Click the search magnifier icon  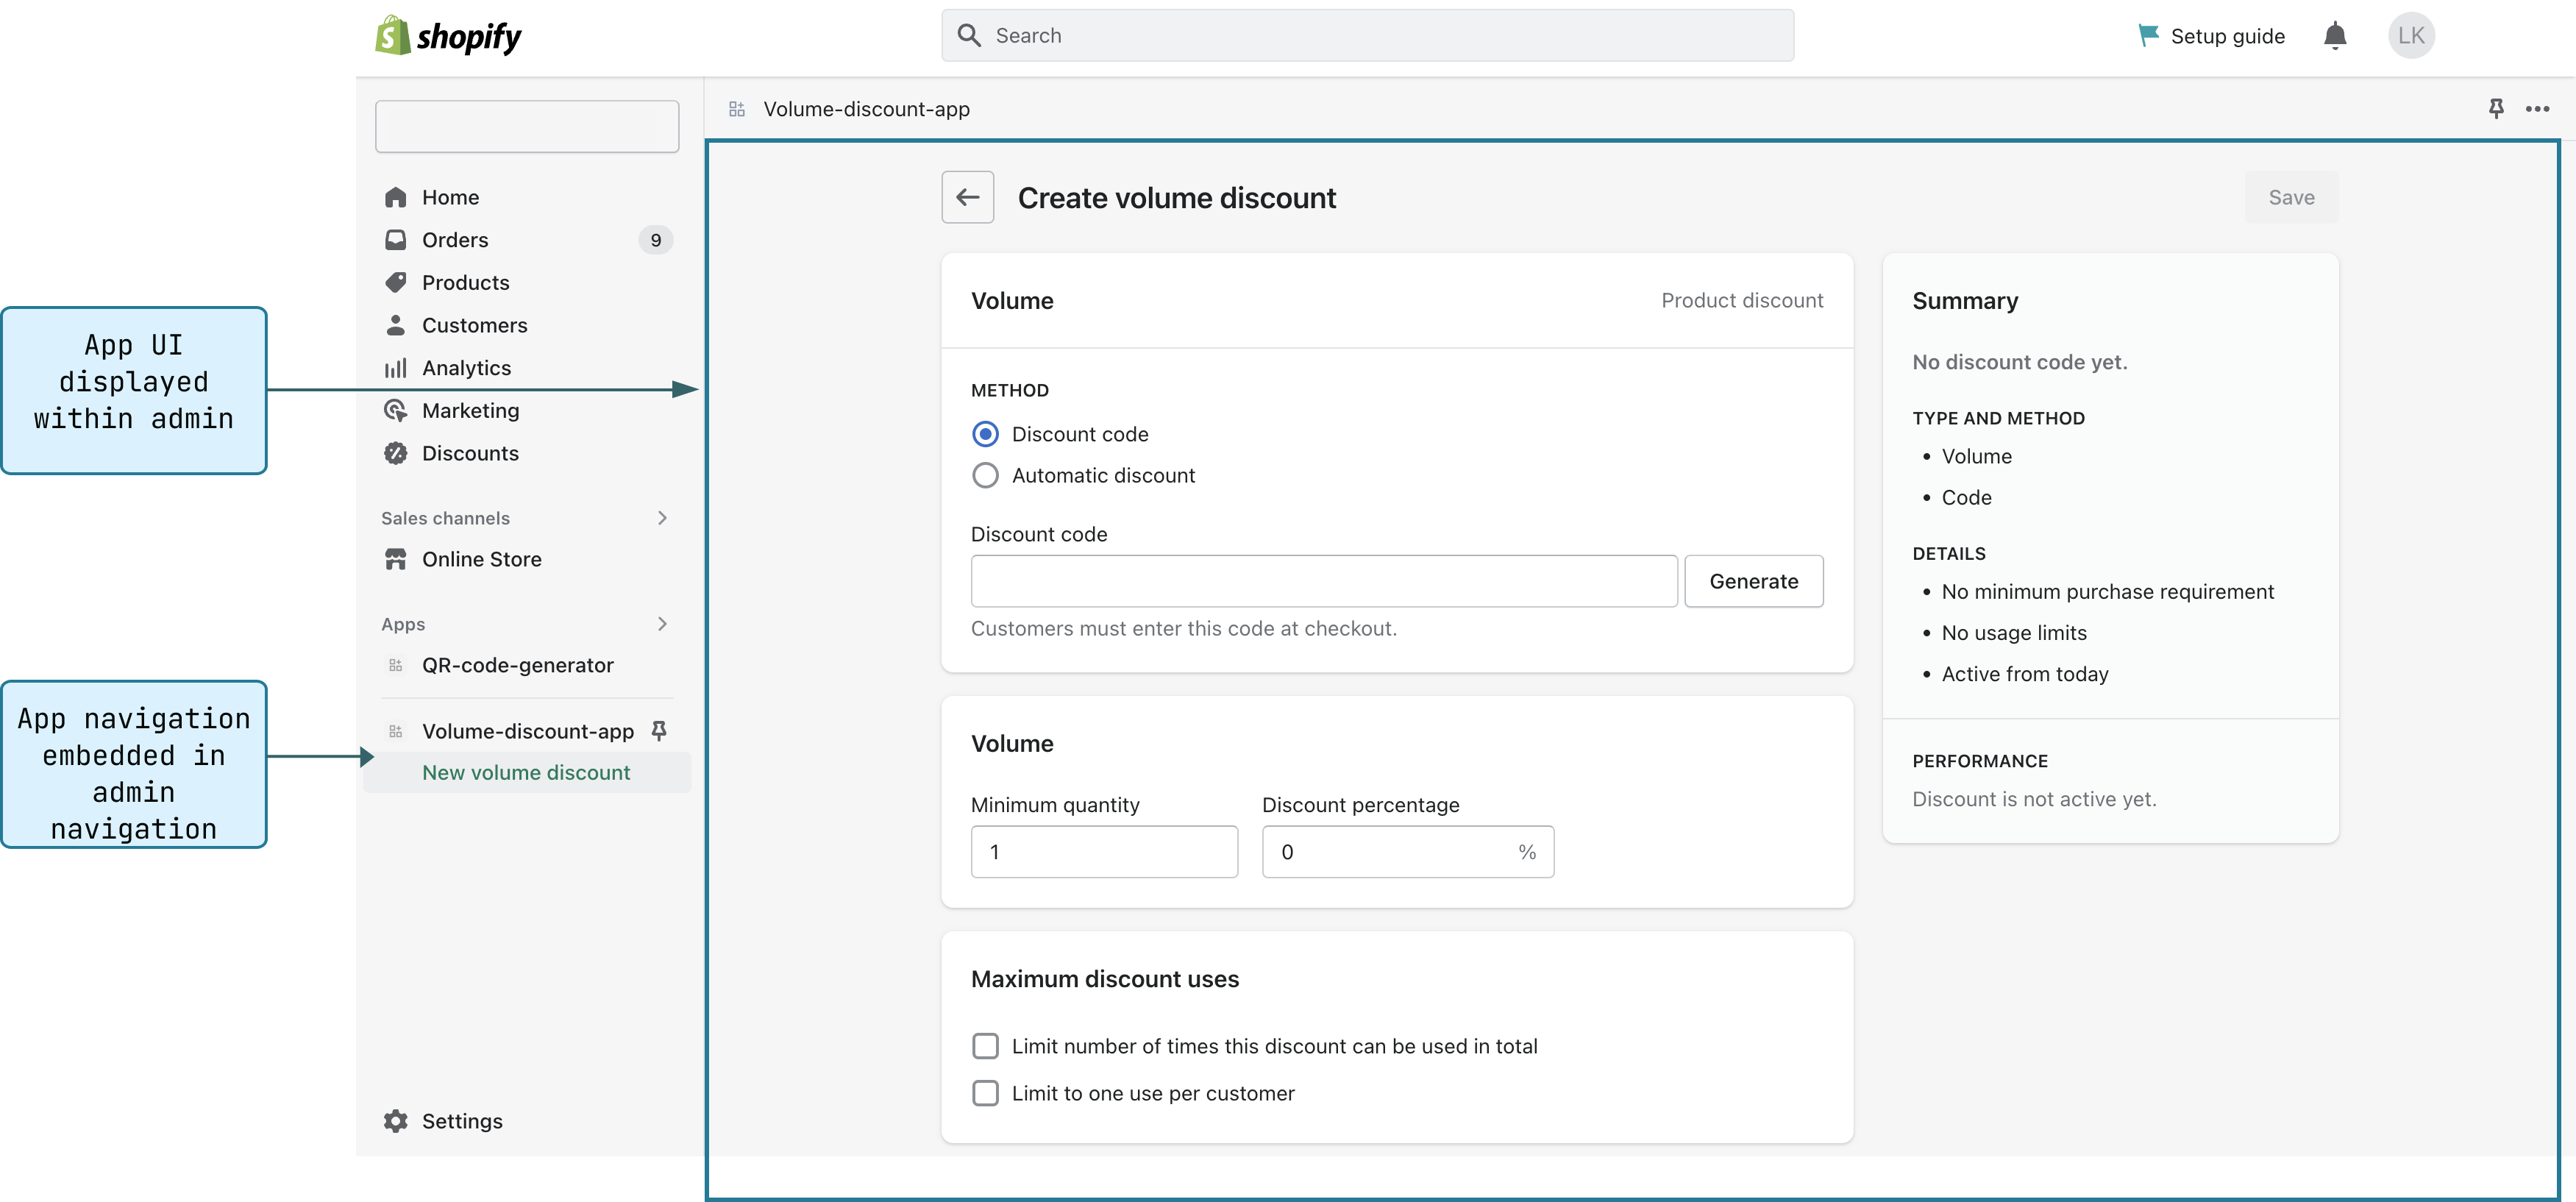click(968, 36)
